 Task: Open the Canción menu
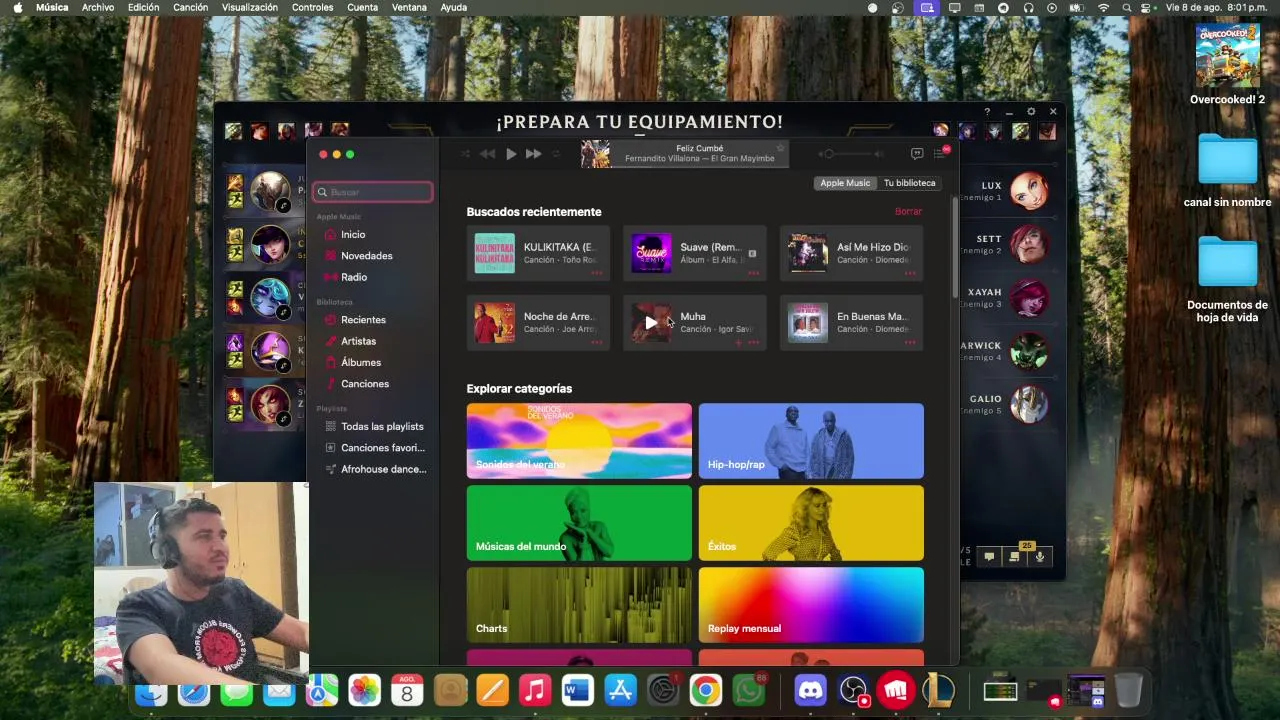(x=190, y=7)
